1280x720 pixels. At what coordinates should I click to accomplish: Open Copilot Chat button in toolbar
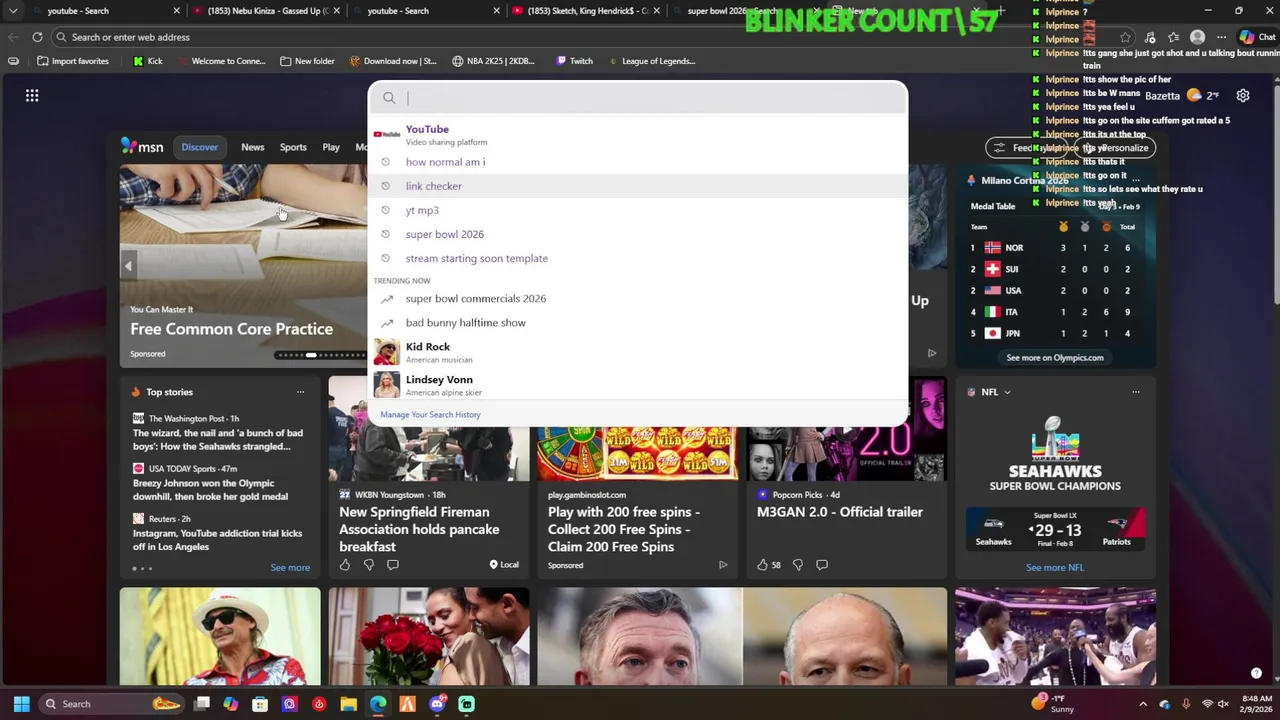click(1257, 37)
